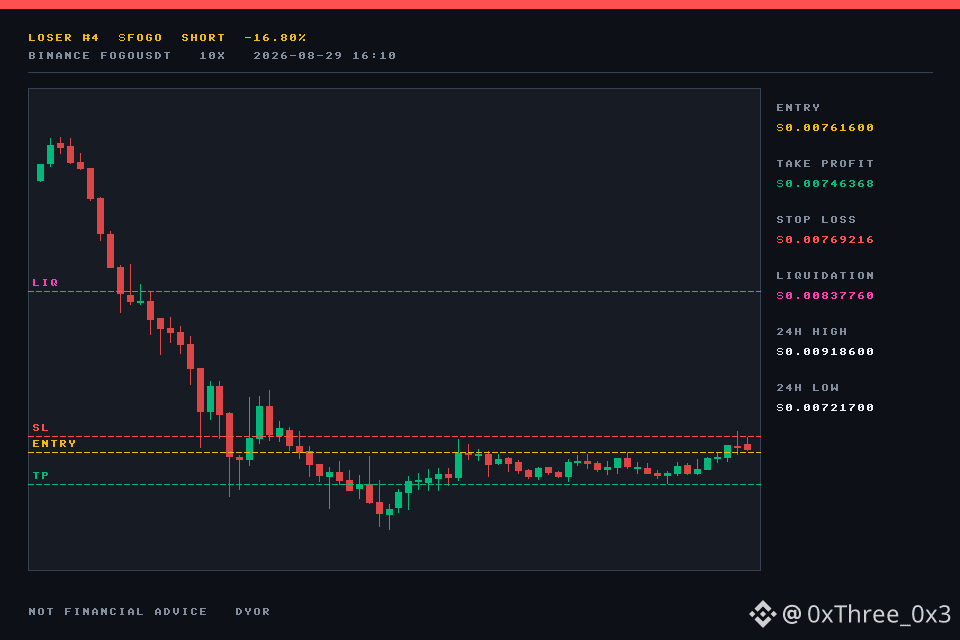This screenshot has height=640, width=960.
Task: Click NOT FINANCIAL ADVICE disclaimer text
Action: tap(118, 612)
